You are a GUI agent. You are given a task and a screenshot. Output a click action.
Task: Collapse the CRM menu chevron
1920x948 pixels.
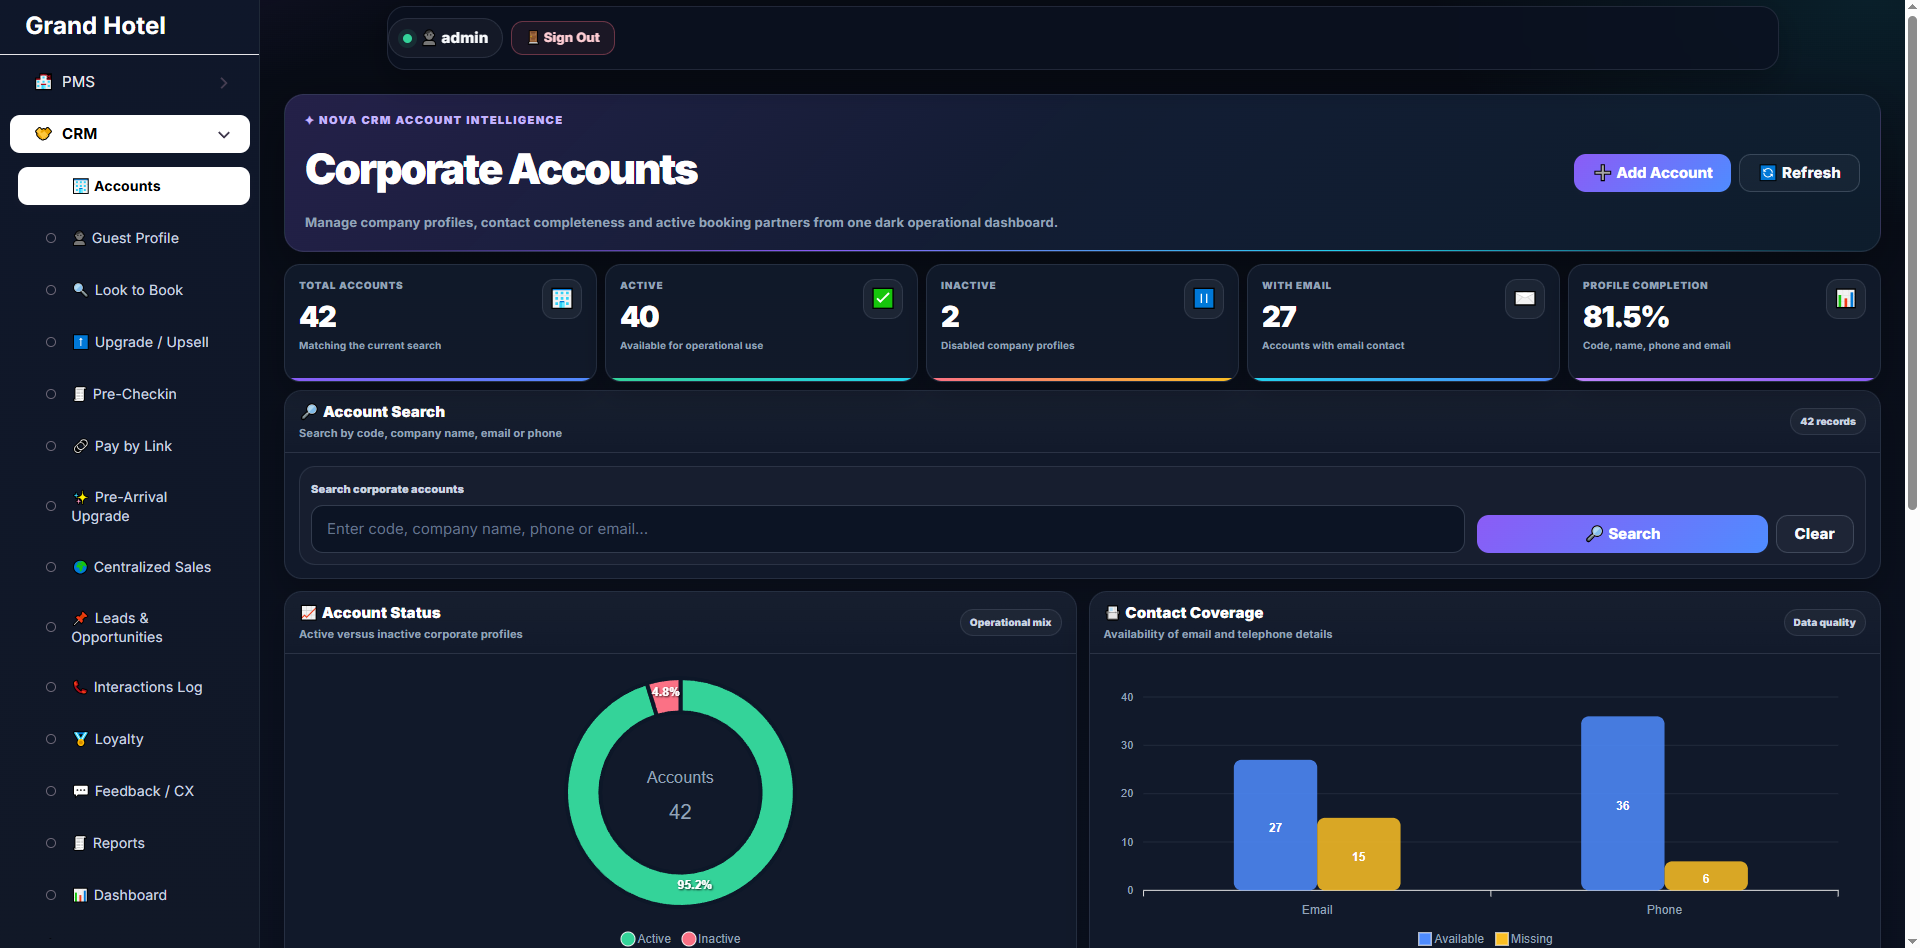coord(224,134)
